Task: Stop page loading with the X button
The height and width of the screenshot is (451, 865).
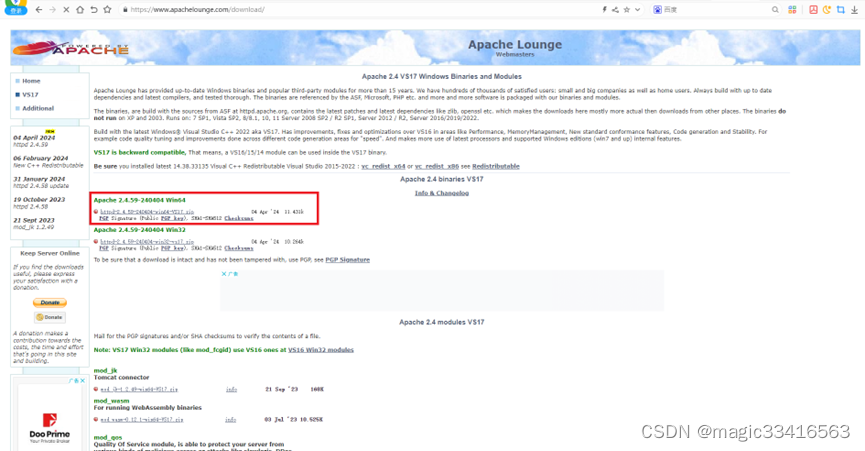Action: tap(66, 9)
